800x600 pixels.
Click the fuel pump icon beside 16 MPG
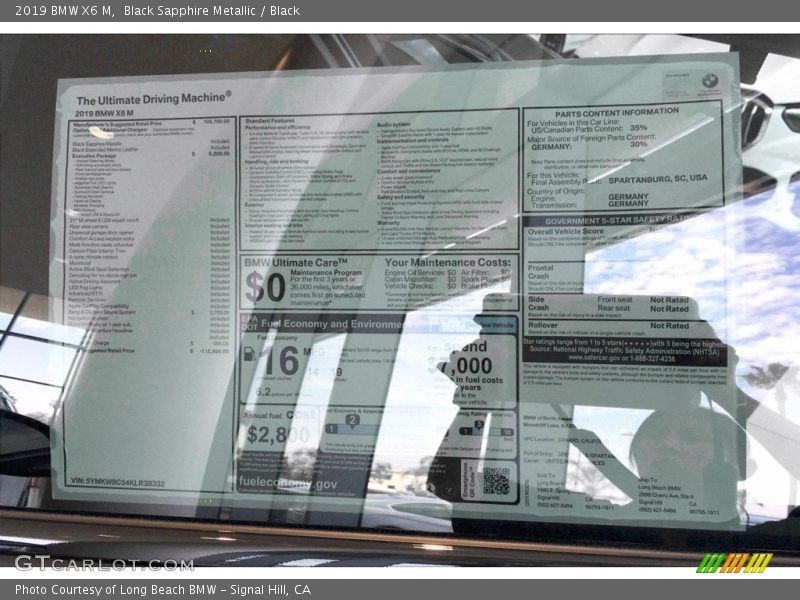point(249,354)
